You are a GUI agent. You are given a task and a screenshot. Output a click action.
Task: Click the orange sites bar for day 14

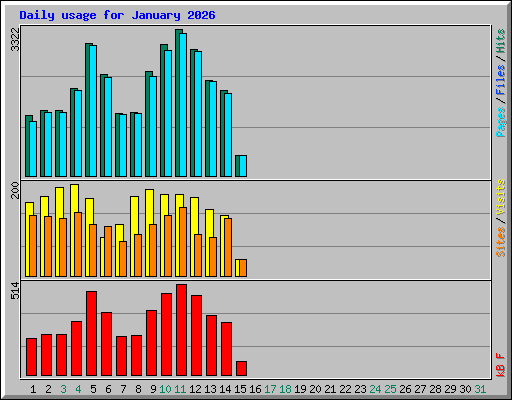[x=228, y=247]
